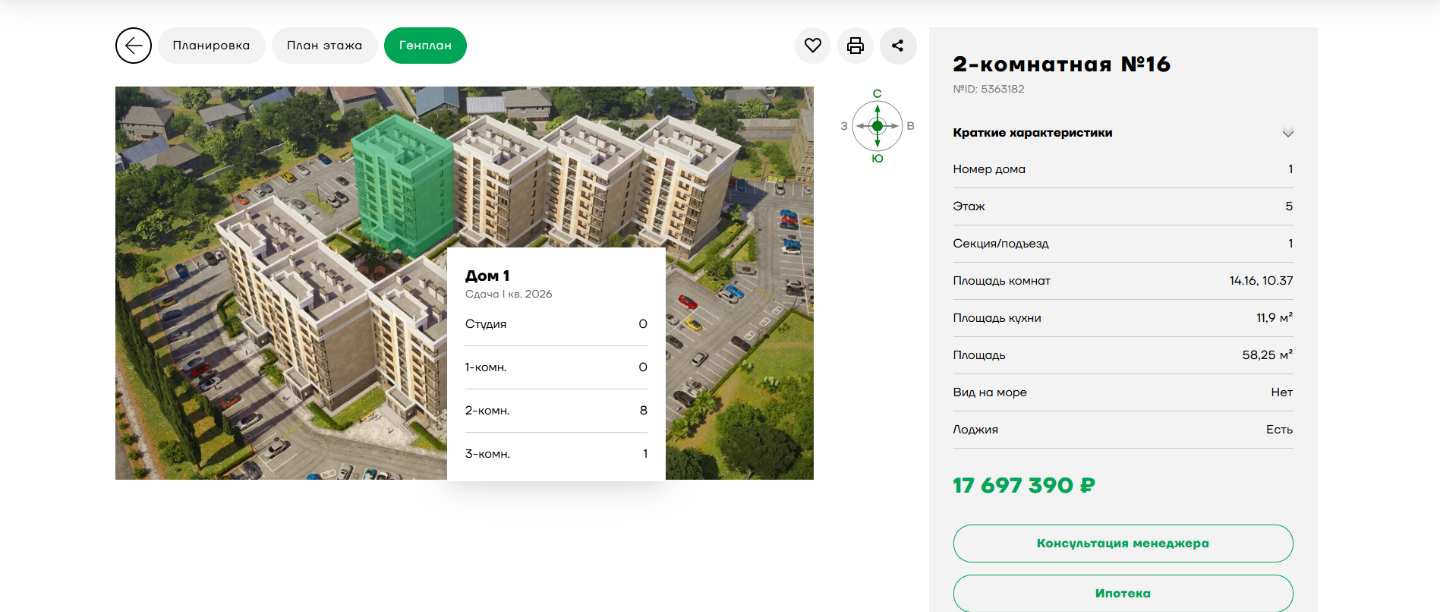Open the Планировка tab
1440x612 pixels.
coord(211,45)
